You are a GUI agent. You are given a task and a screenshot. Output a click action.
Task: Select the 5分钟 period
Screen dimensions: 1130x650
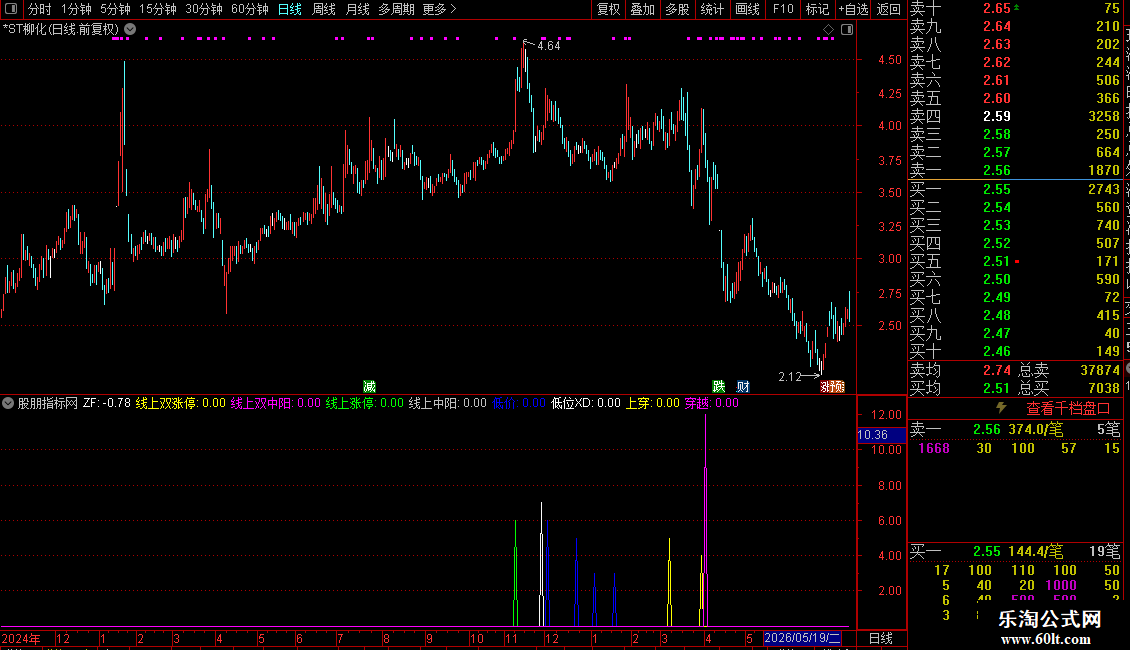(x=115, y=9)
